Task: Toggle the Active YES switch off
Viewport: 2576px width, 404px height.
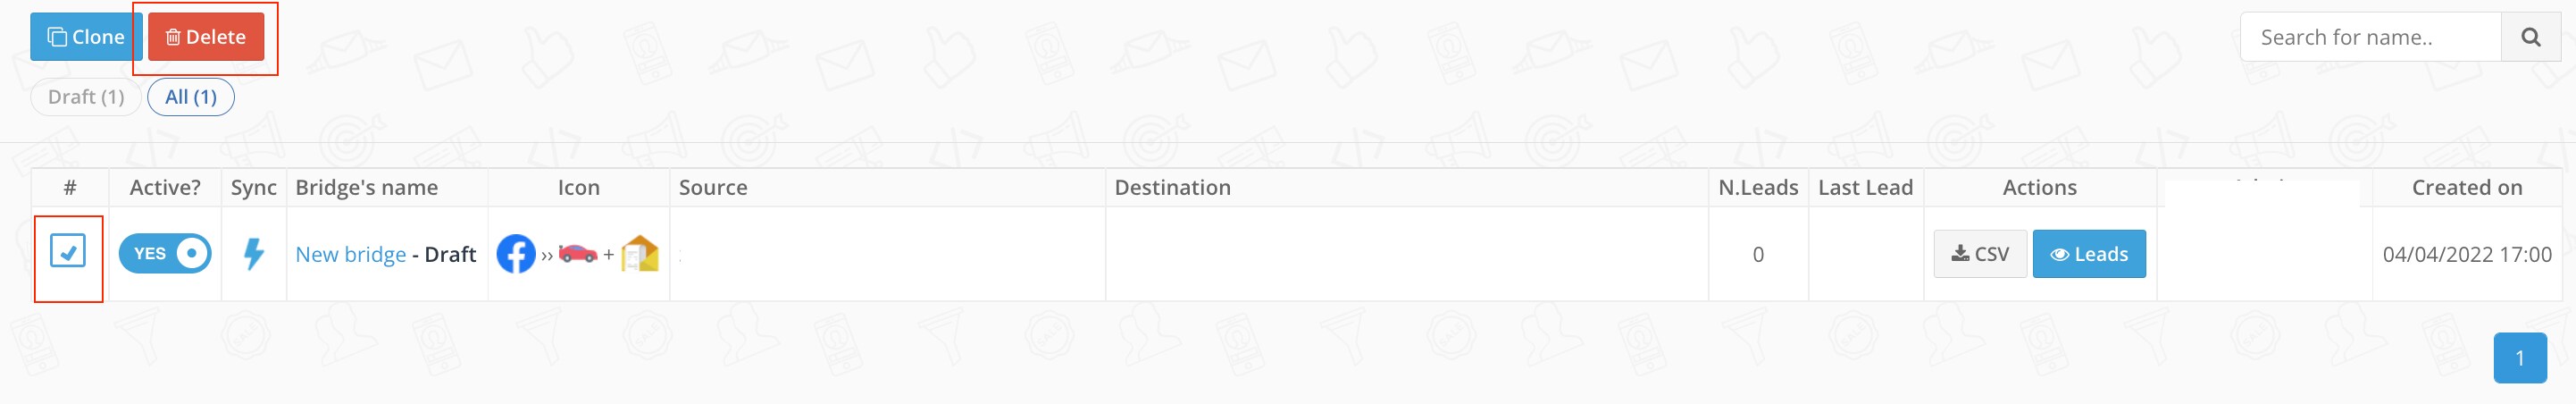Action: click(x=165, y=254)
